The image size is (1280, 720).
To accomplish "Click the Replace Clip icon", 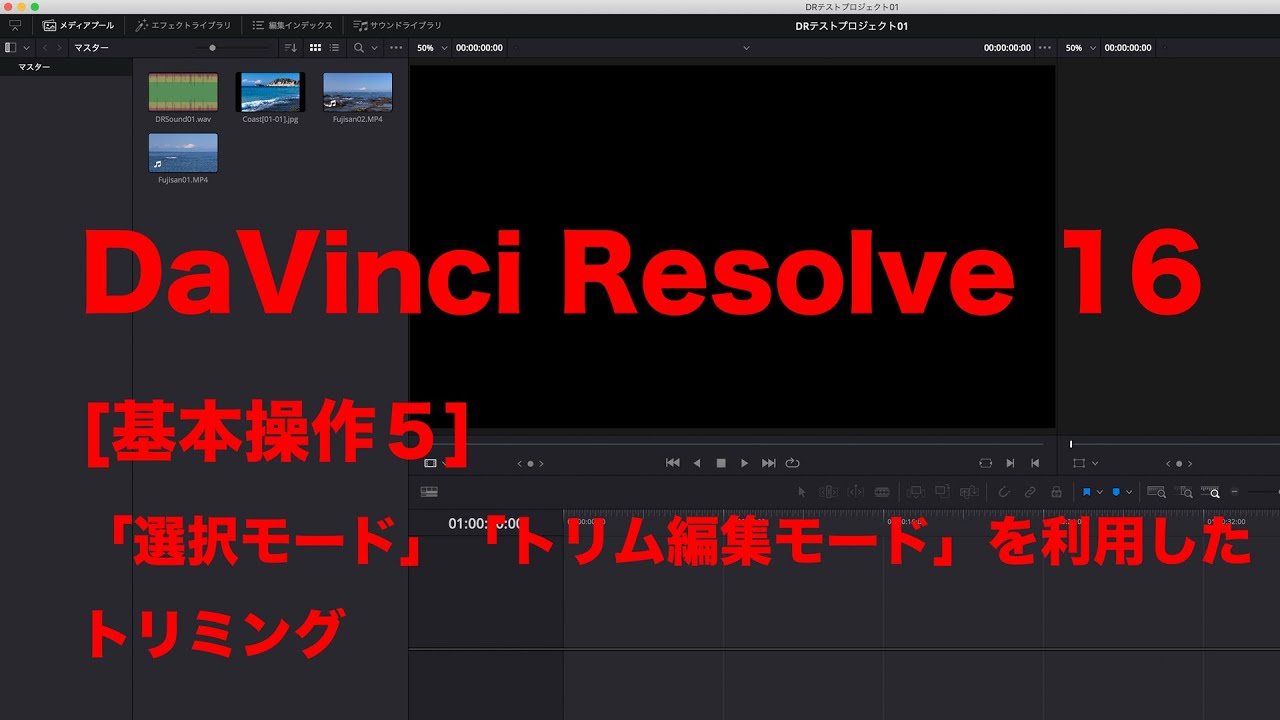I will [969, 492].
